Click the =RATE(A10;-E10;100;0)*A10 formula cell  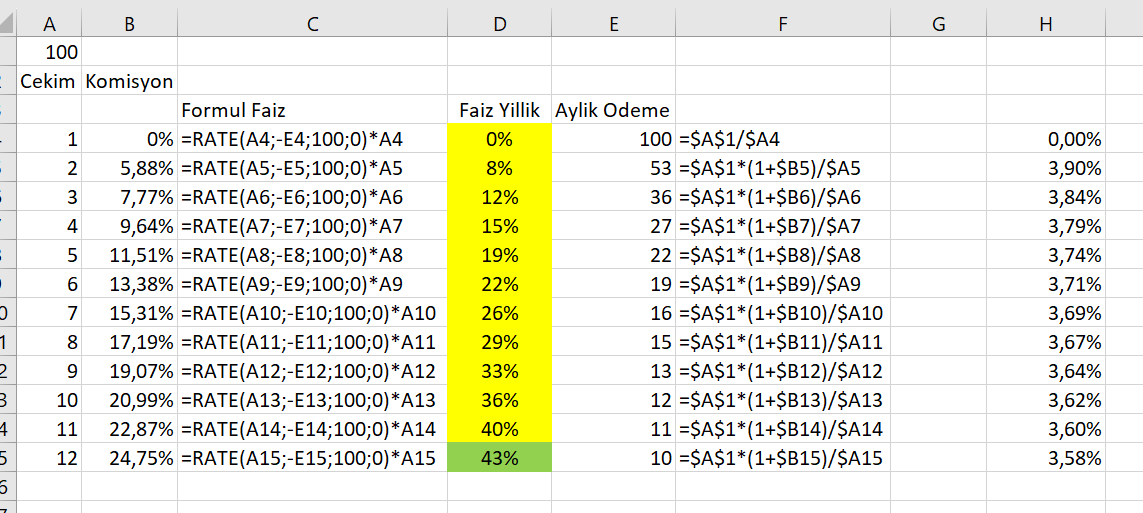tap(313, 313)
